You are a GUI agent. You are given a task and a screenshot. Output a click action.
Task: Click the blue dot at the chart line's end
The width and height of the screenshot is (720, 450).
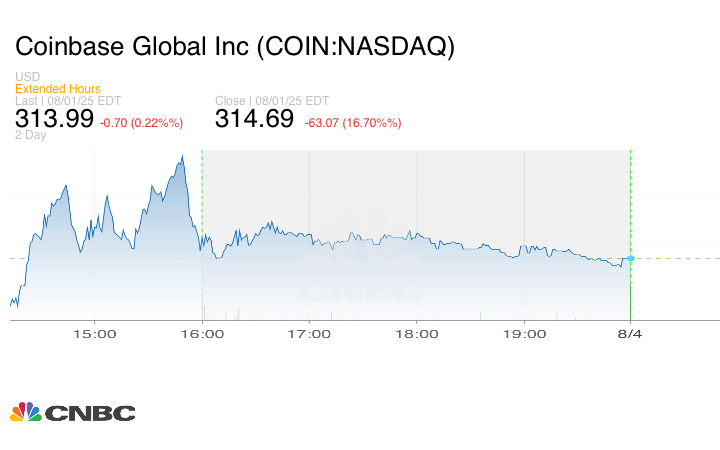630,258
